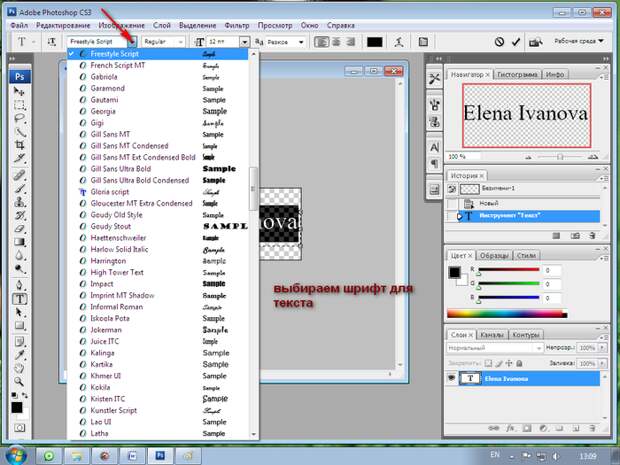Select the Horizontal Type tool in the toolbox
This screenshot has width=620, height=465.
click(x=20, y=299)
